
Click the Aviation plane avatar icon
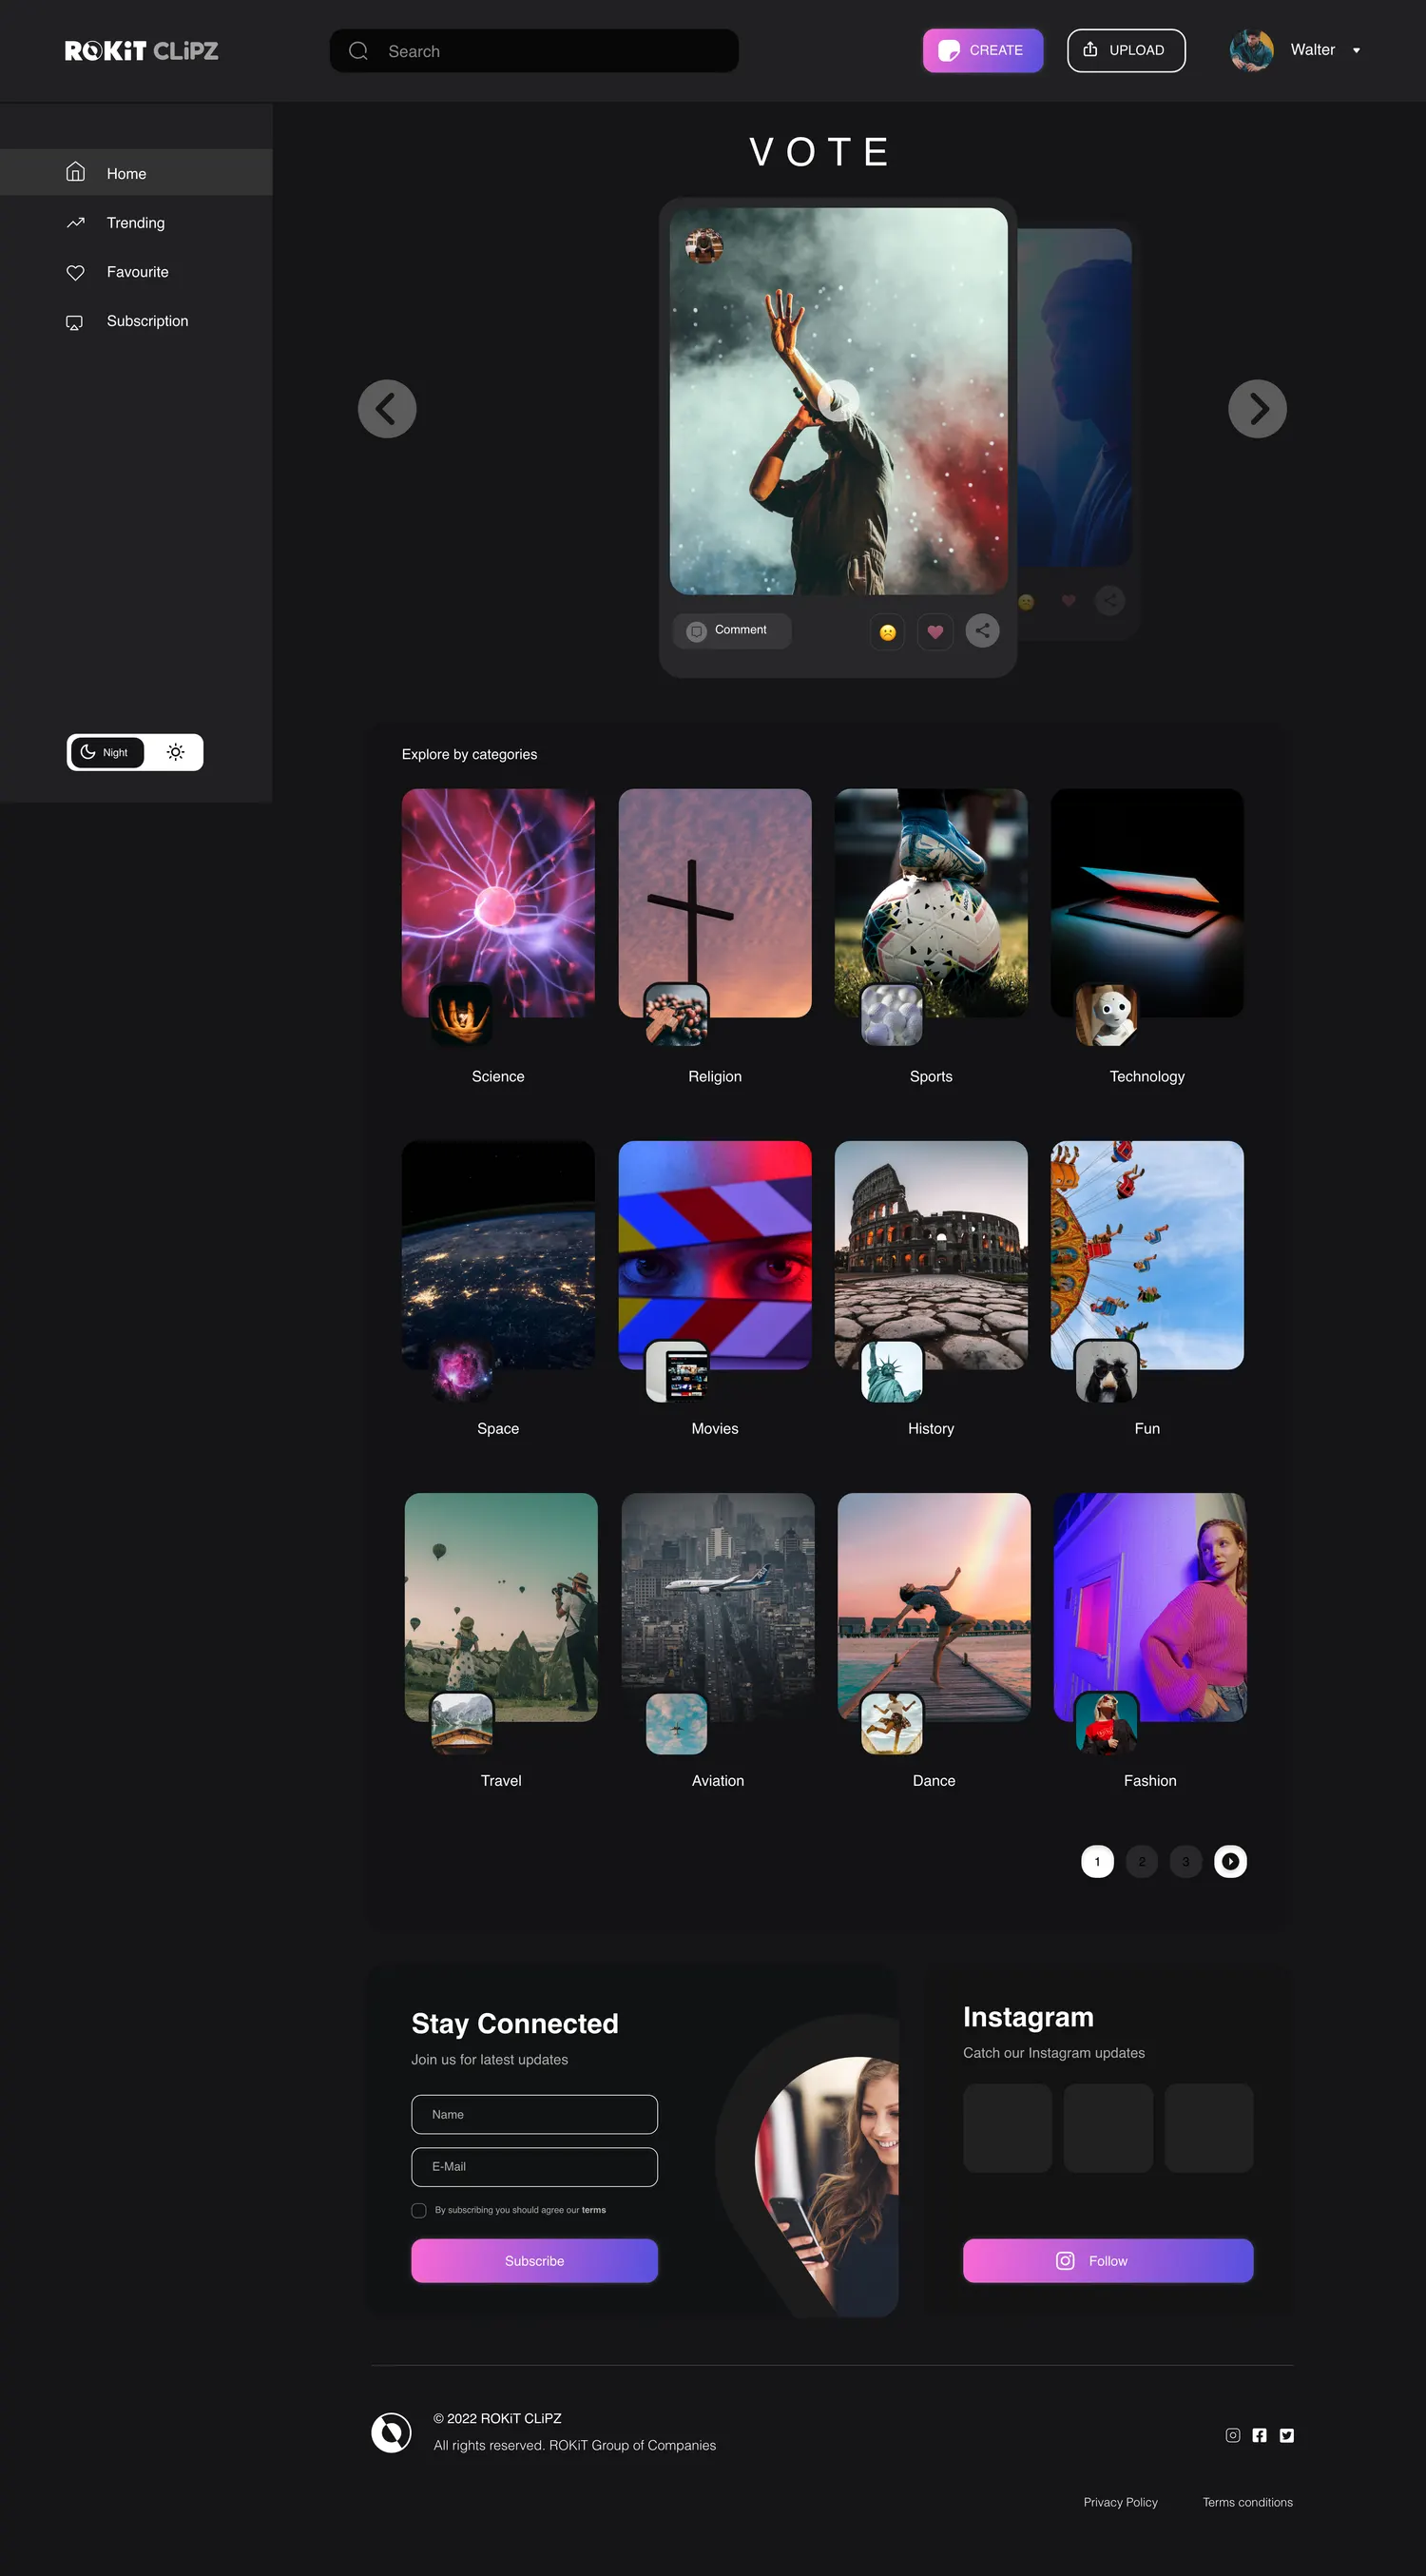pyautogui.click(x=677, y=1723)
